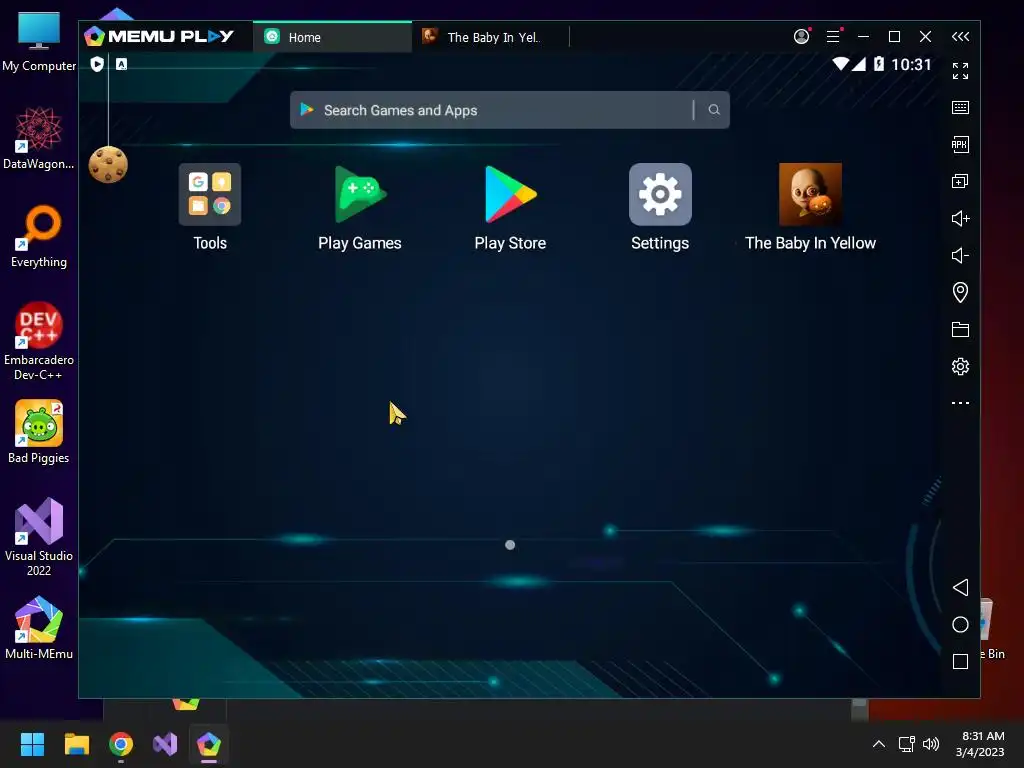Select Multi-MEmu desktop shortcut
The height and width of the screenshot is (768, 1024).
(x=39, y=629)
